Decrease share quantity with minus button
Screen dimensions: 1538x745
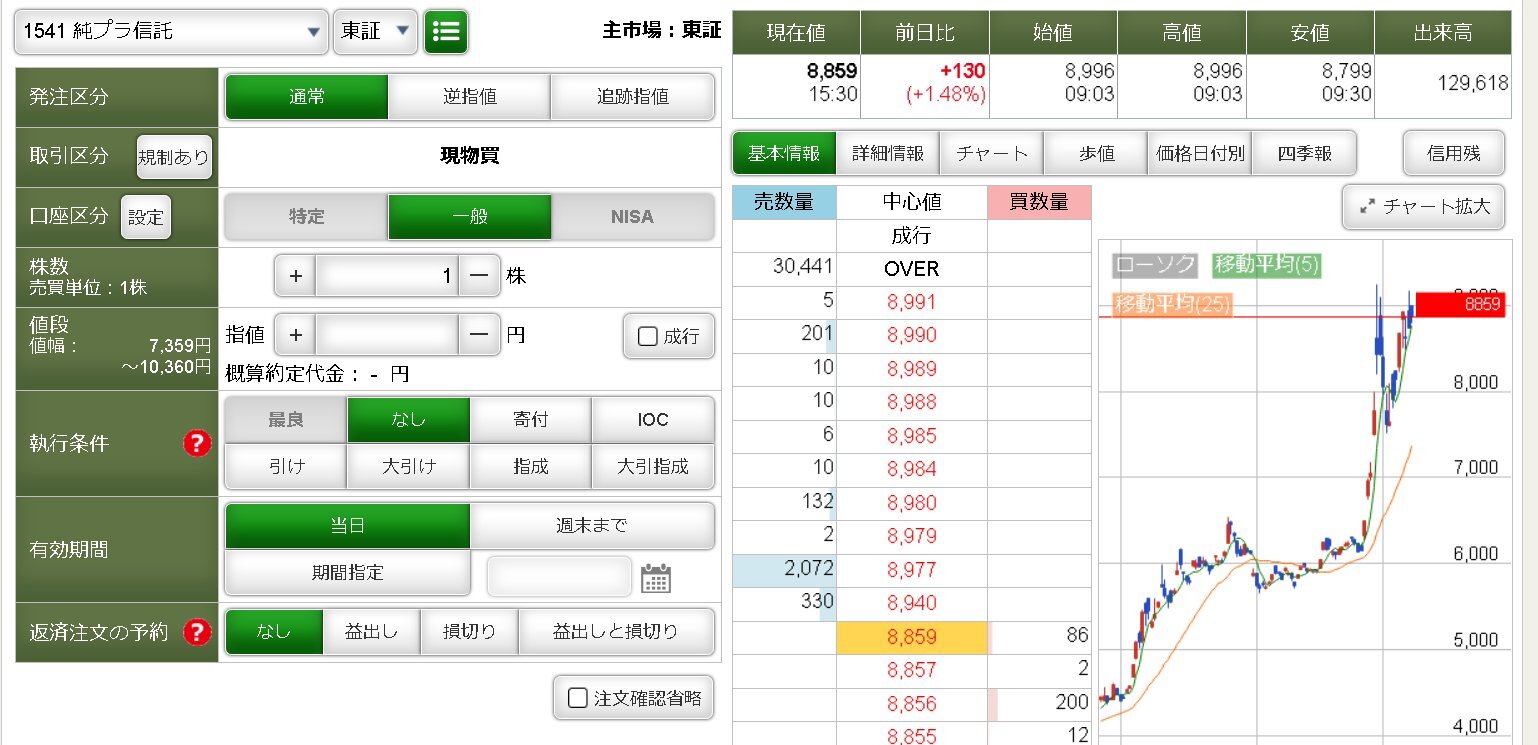click(479, 276)
